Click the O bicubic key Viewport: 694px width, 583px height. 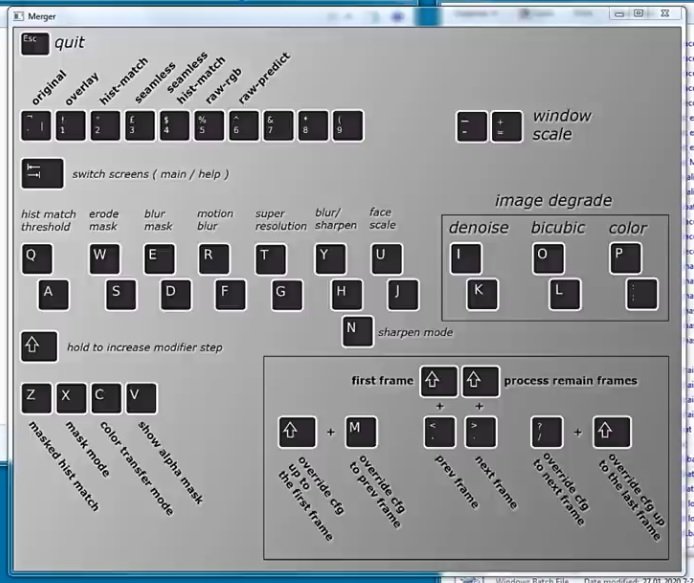(x=548, y=258)
